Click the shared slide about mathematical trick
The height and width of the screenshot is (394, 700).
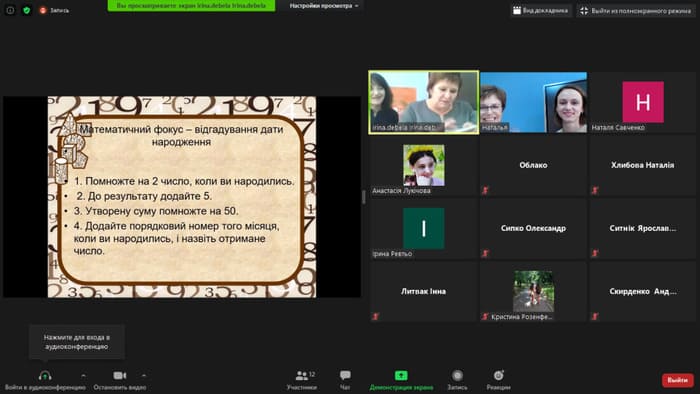182,197
